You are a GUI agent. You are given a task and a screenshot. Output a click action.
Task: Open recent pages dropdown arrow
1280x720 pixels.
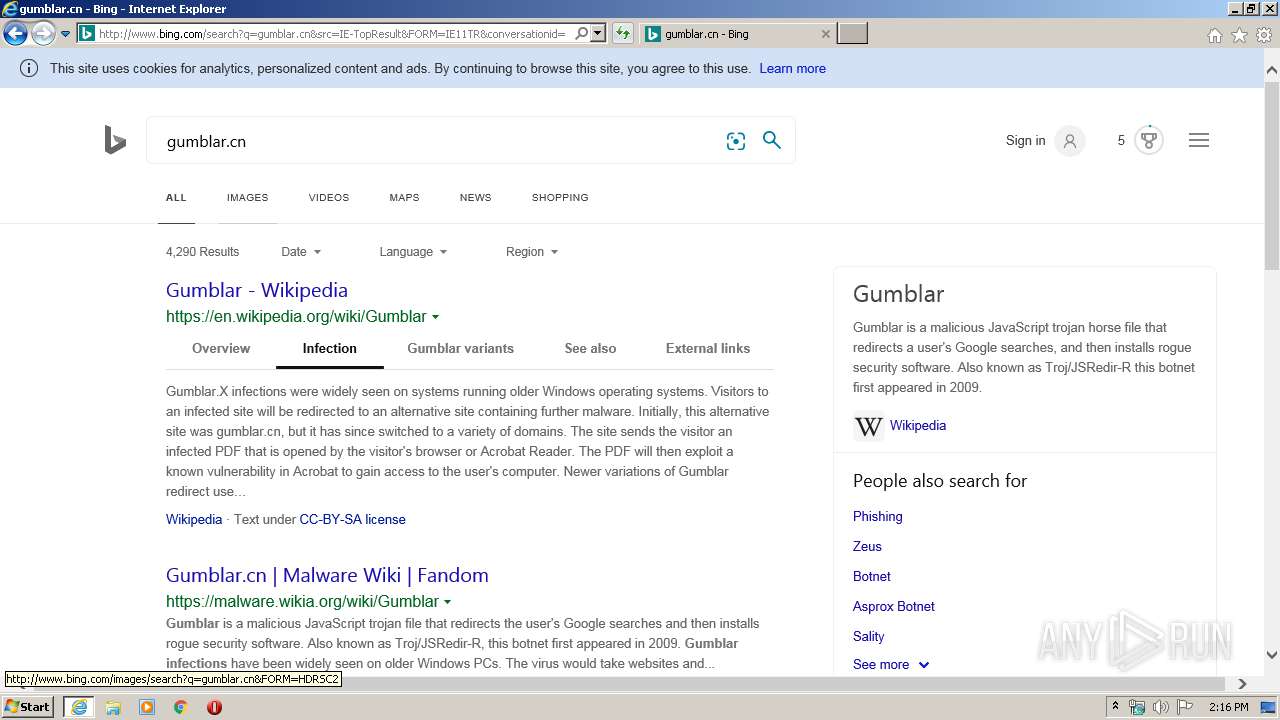[x=65, y=34]
